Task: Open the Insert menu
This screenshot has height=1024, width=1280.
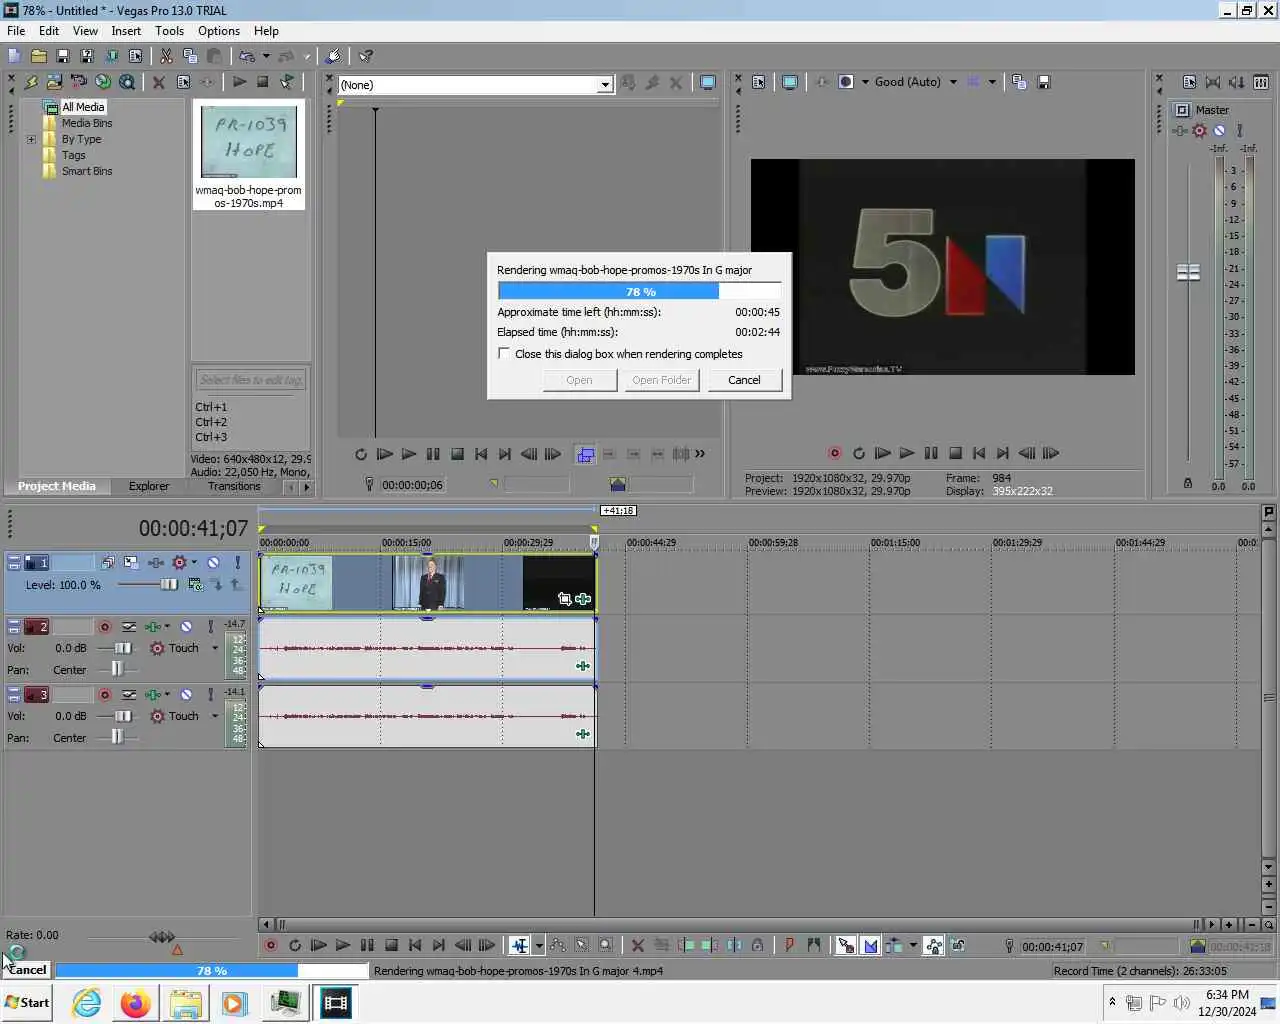Action: [126, 31]
